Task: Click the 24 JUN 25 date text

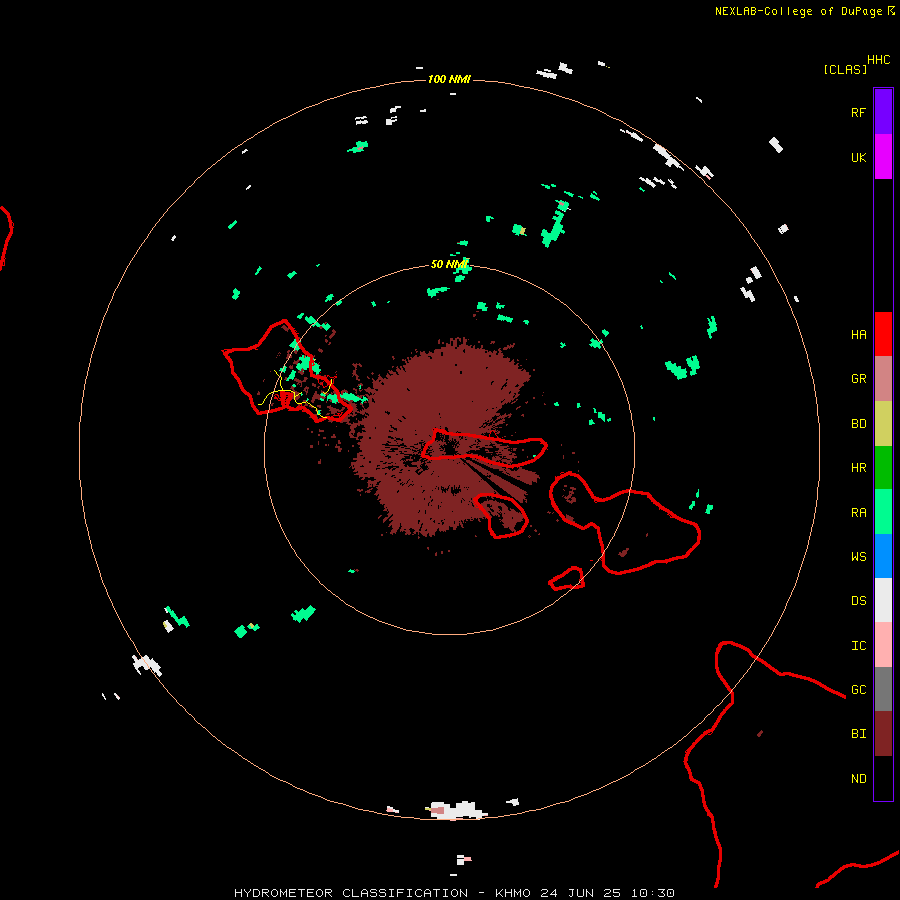Action: point(581,893)
